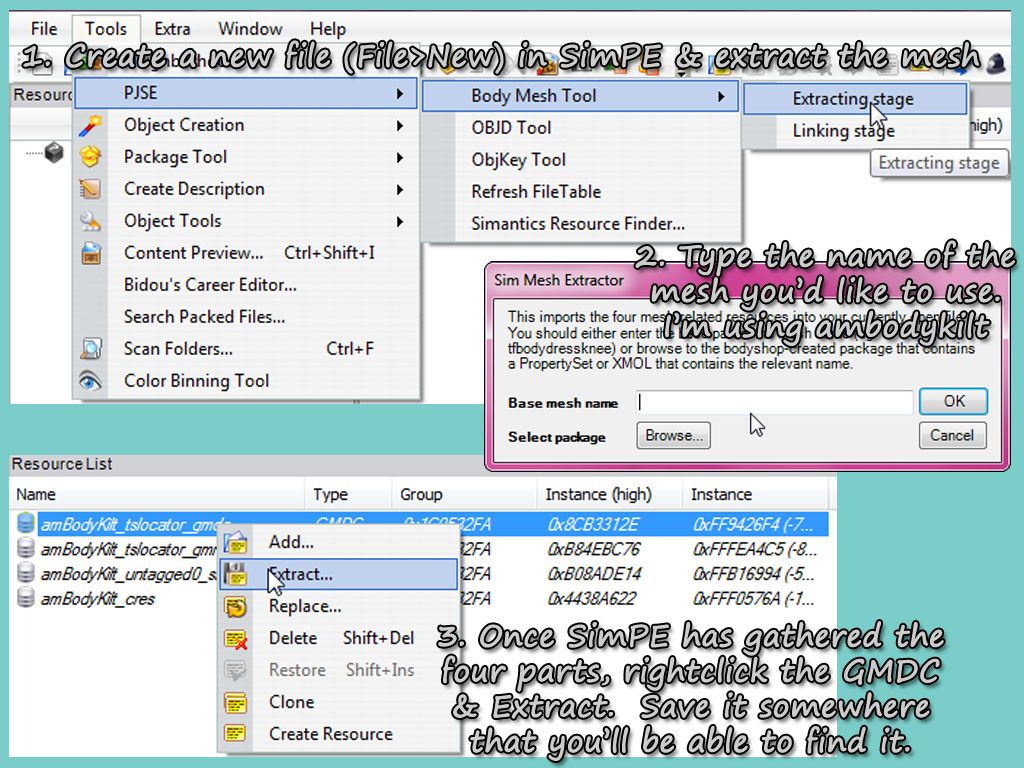Image resolution: width=1024 pixels, height=768 pixels.
Task: Open the Tools menu
Action: (106, 29)
